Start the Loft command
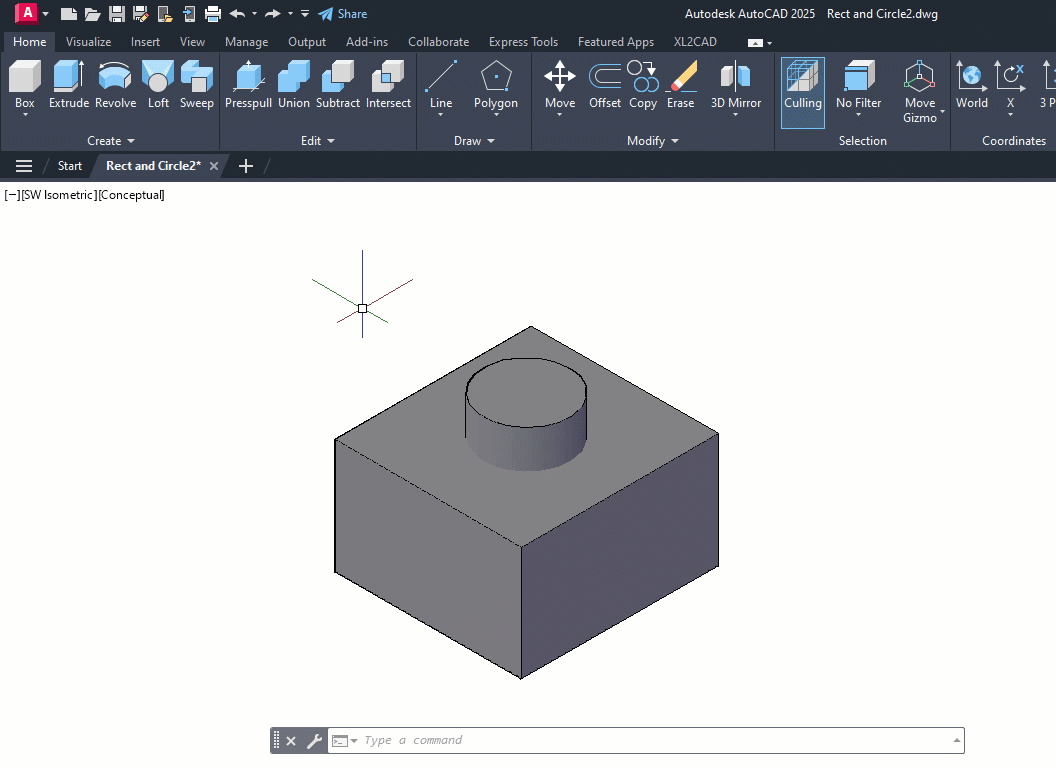The width and height of the screenshot is (1056, 768). click(158, 84)
